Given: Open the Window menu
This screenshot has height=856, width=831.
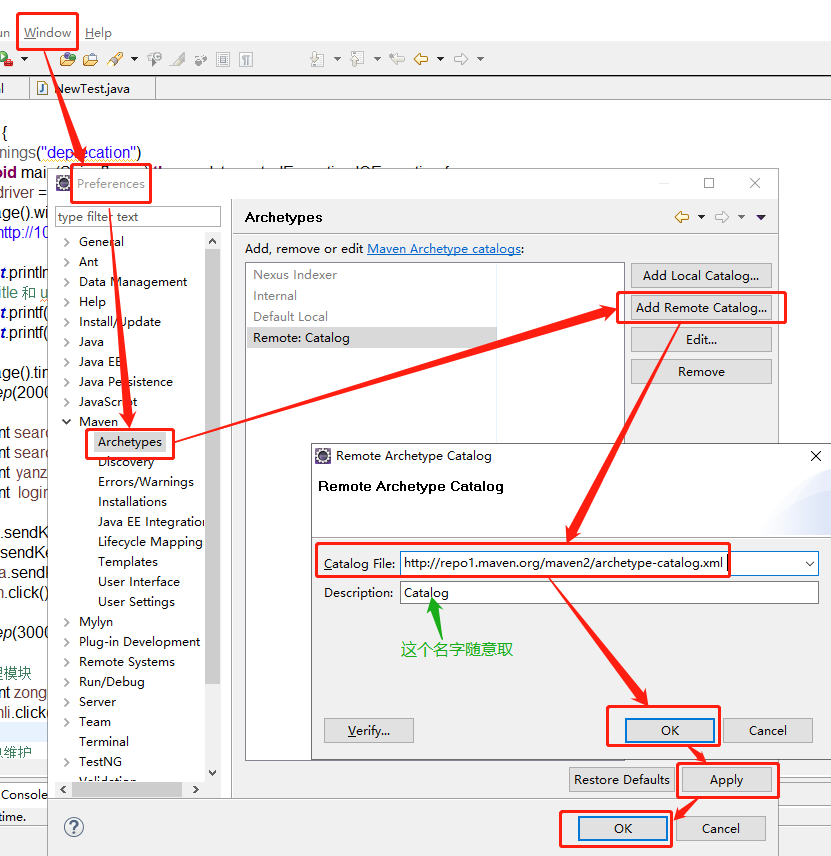Looking at the screenshot, I should click(48, 33).
